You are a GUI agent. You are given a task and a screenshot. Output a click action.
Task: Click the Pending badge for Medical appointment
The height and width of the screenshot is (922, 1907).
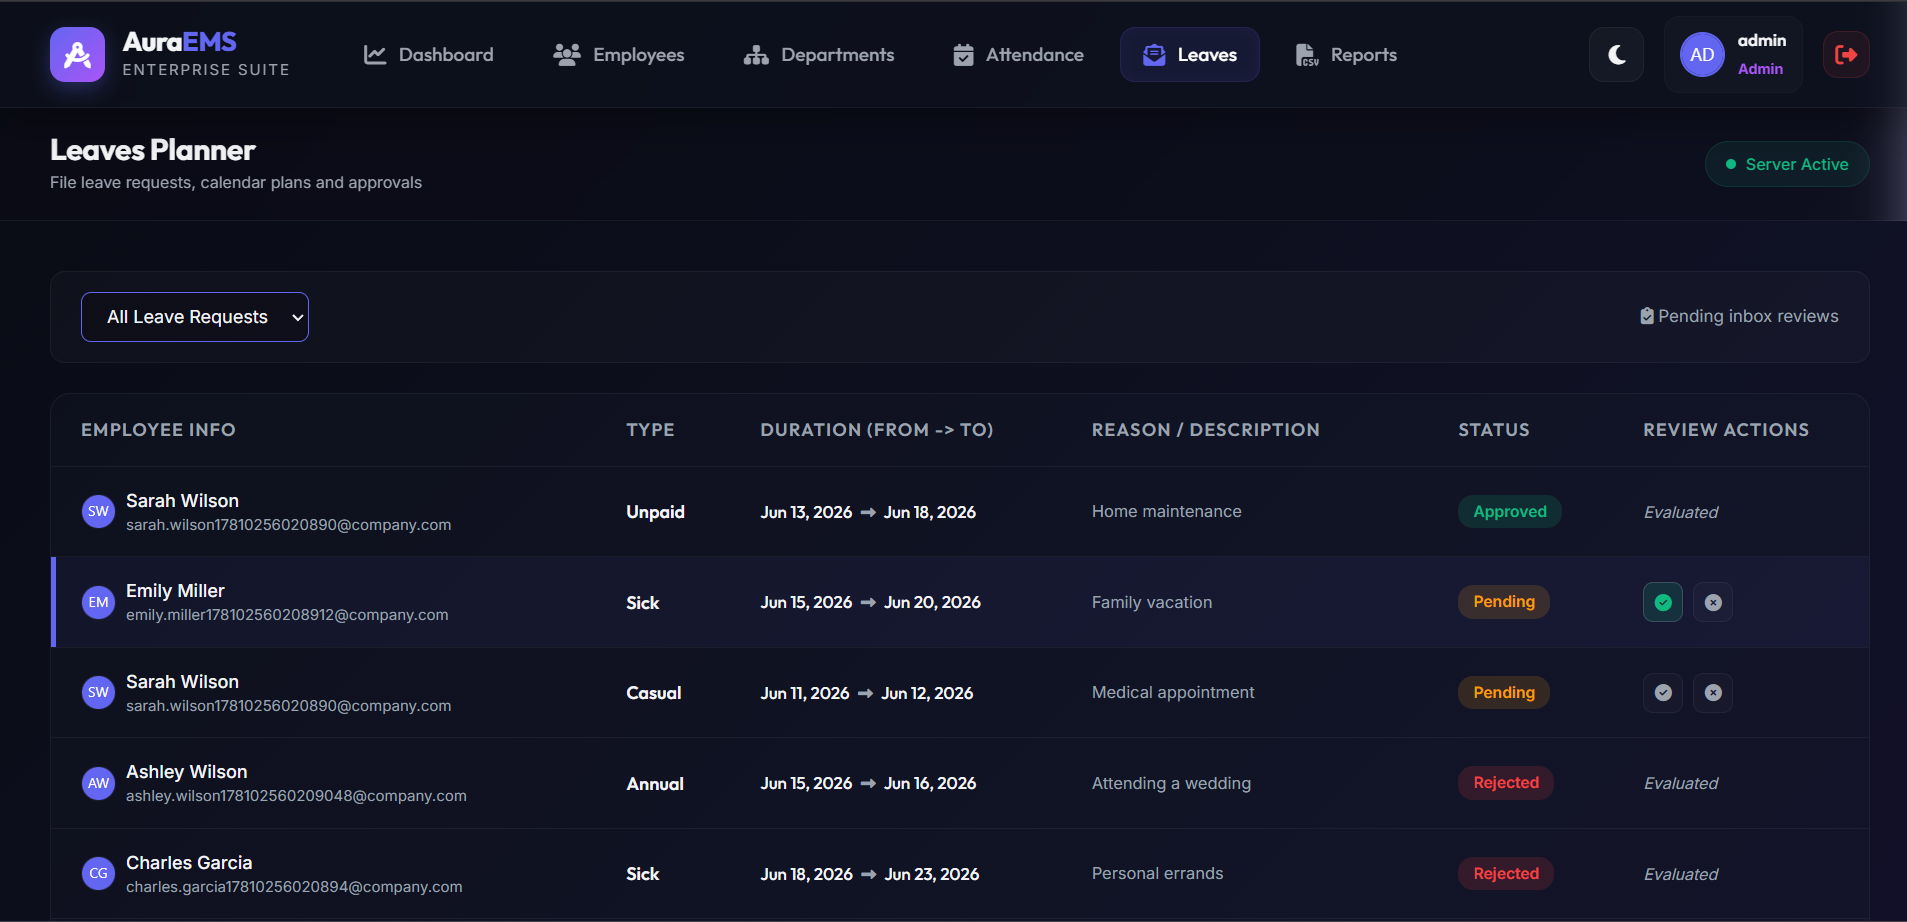pyautogui.click(x=1504, y=693)
